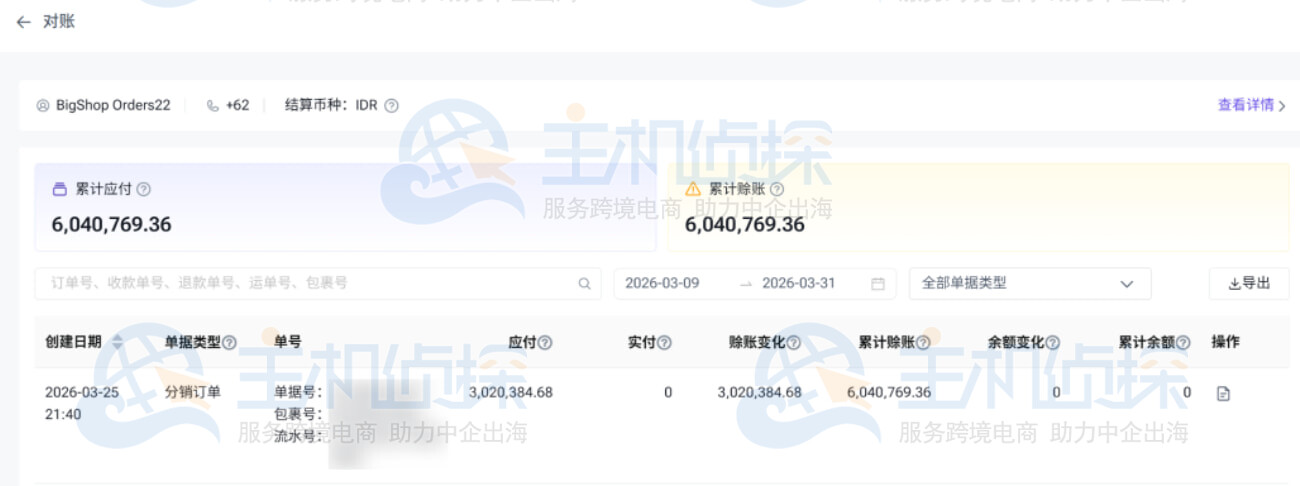Sort by 创建日期 column
The height and width of the screenshot is (486, 1300).
(x=117, y=342)
